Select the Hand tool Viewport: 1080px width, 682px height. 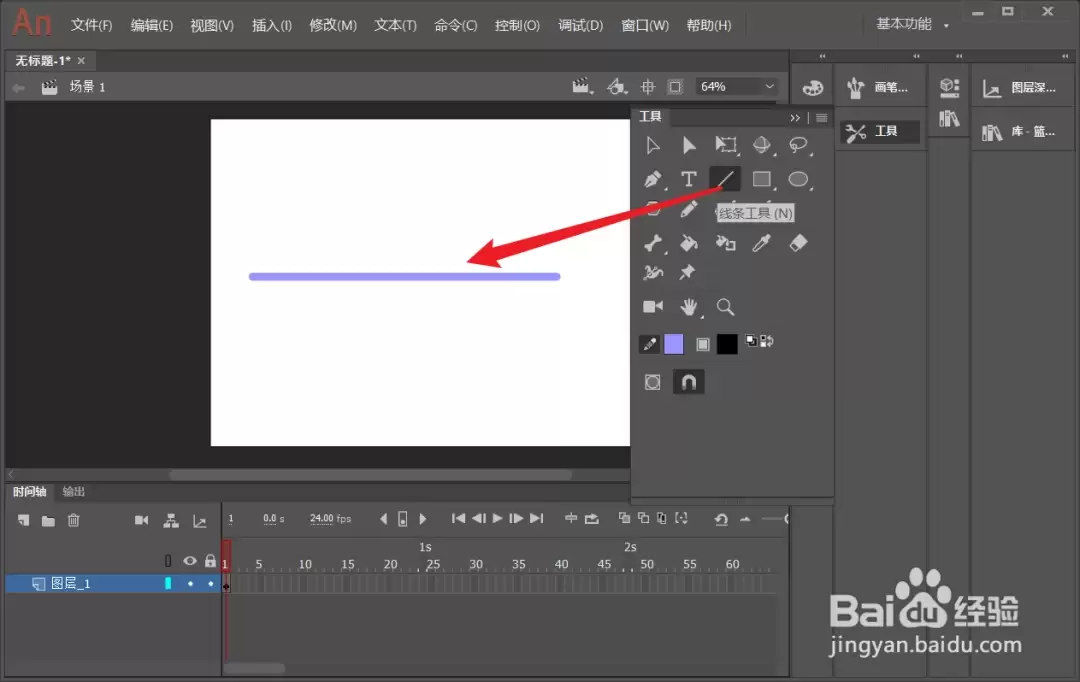pos(688,307)
